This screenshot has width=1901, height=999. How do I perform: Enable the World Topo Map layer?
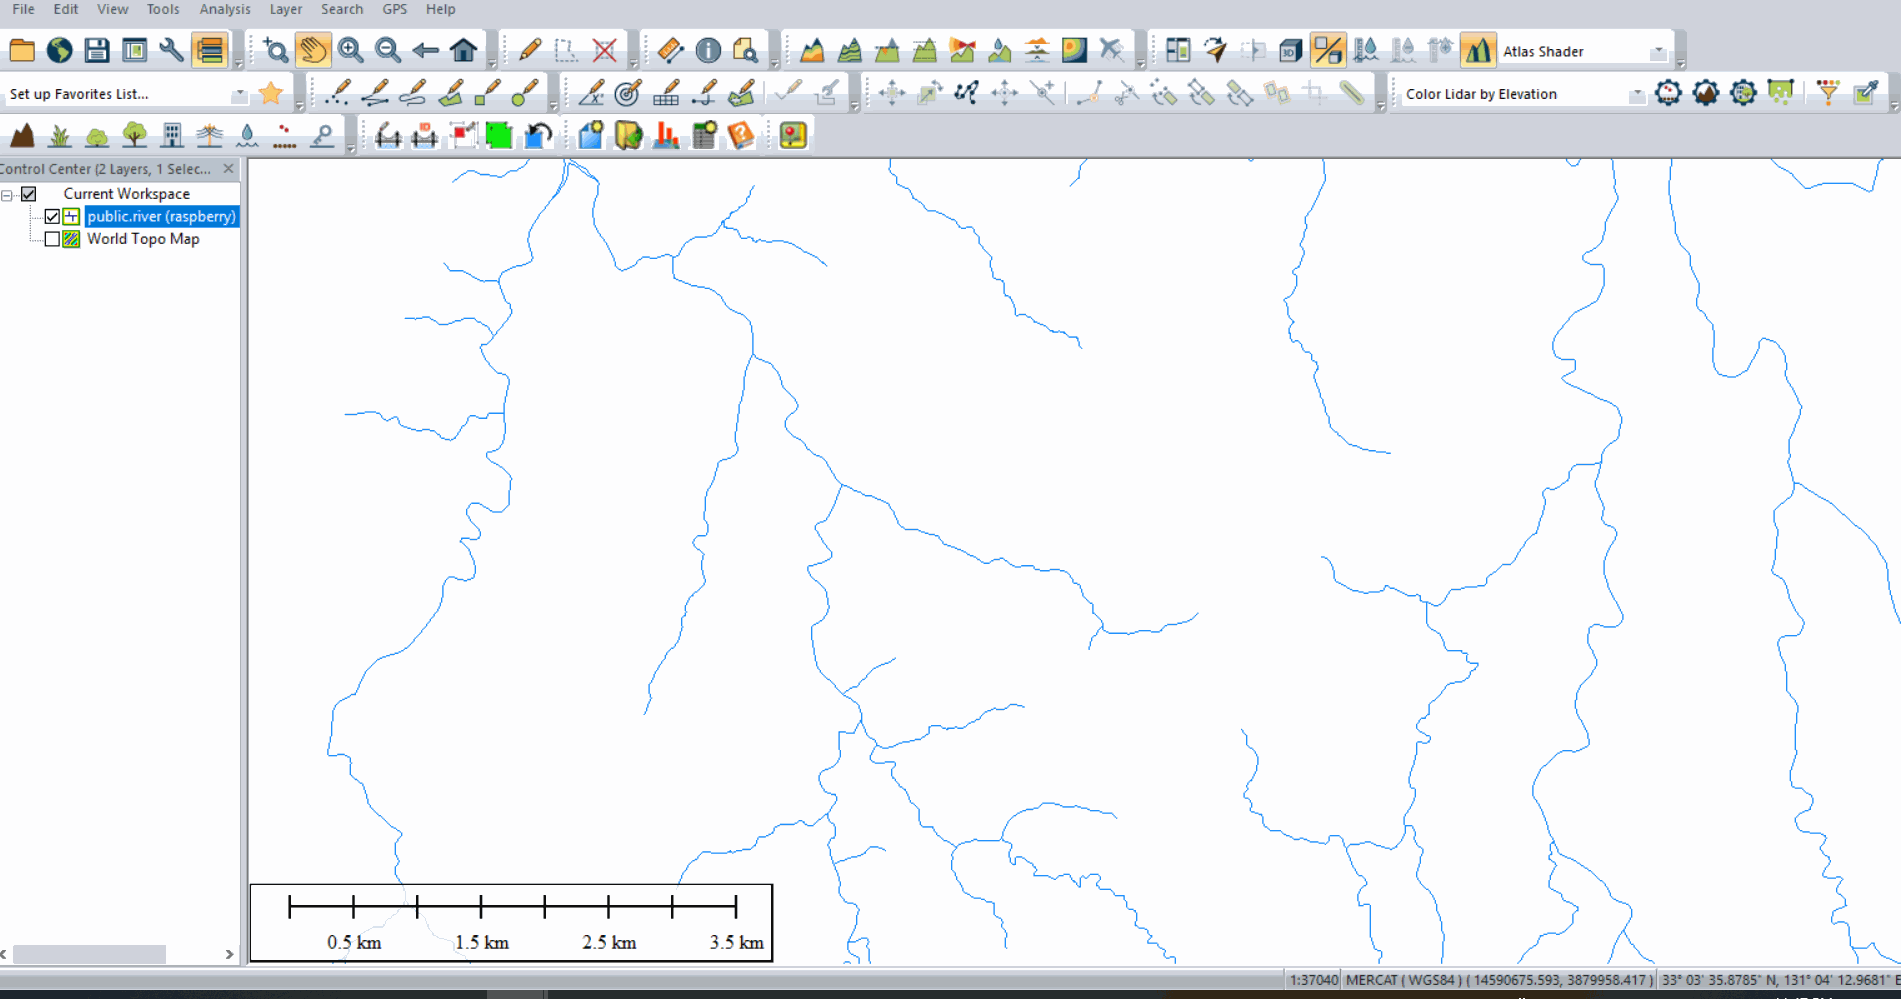(52, 239)
